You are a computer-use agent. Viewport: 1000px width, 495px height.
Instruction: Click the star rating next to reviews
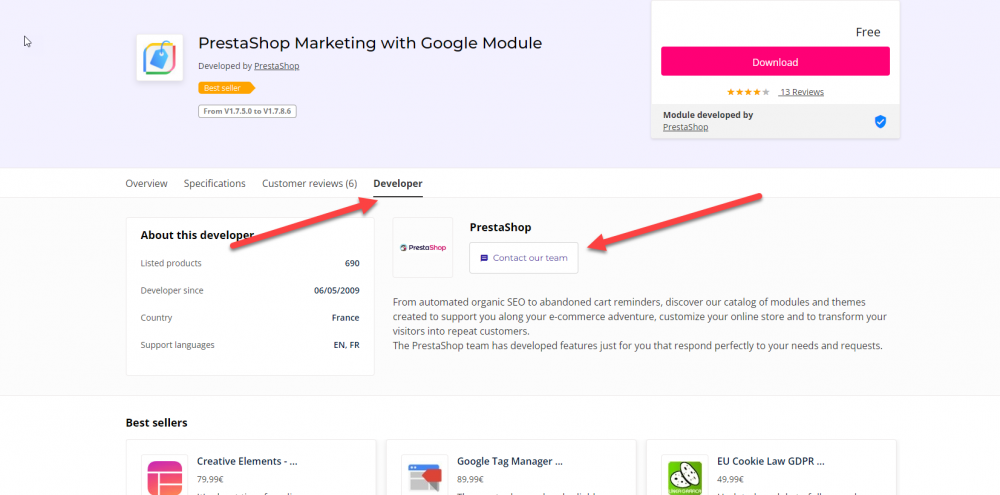748,92
